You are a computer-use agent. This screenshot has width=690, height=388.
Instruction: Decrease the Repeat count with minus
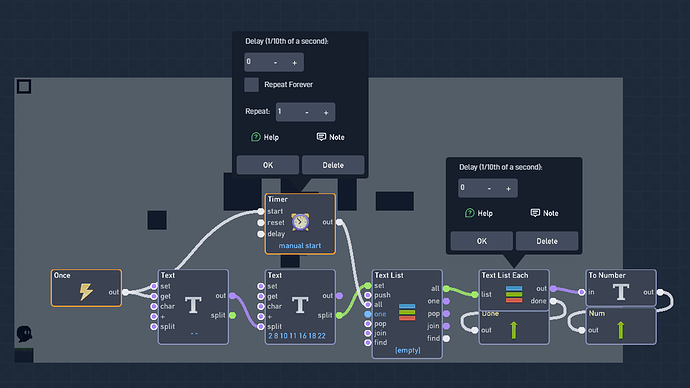(307, 113)
